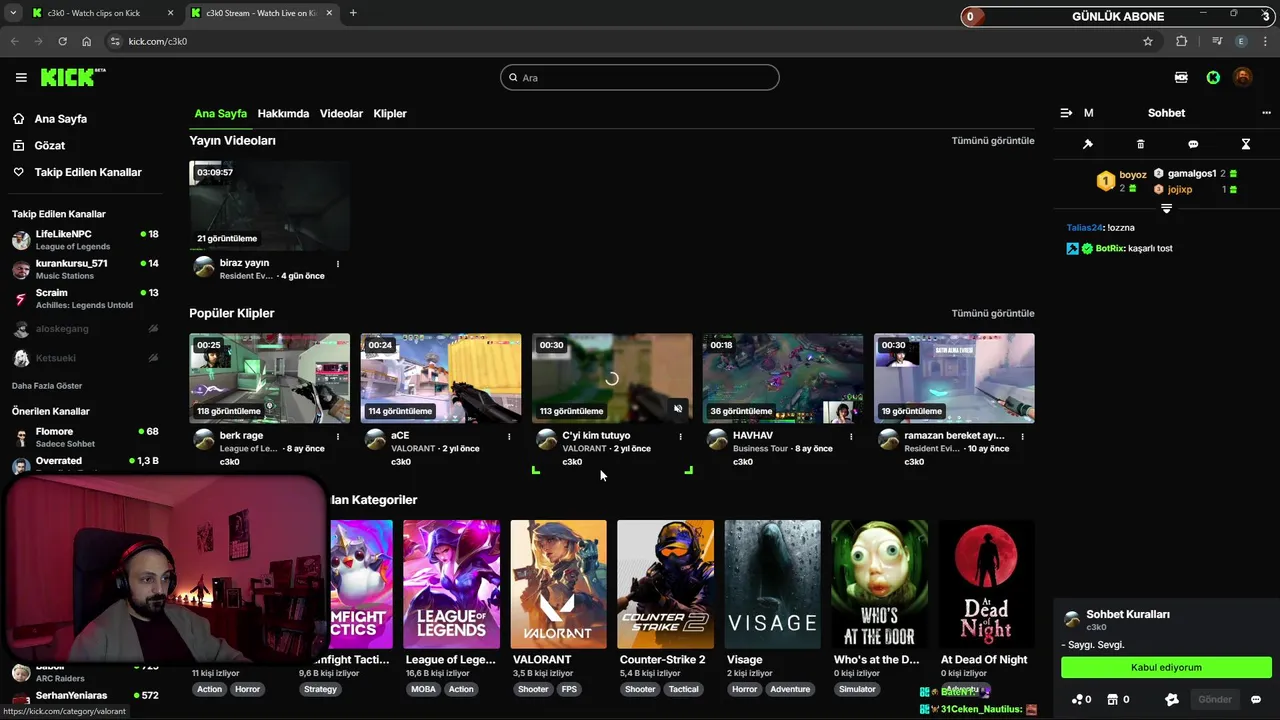Switch to the Hakkımda tab
Image resolution: width=1280 pixels, height=720 pixels.
283,113
